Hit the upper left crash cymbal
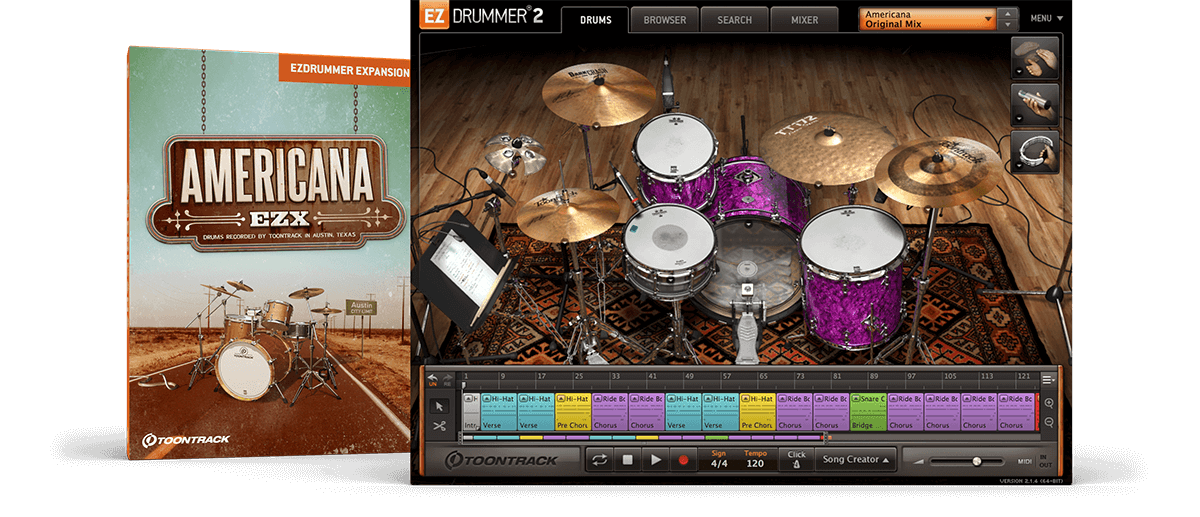 click(x=598, y=96)
